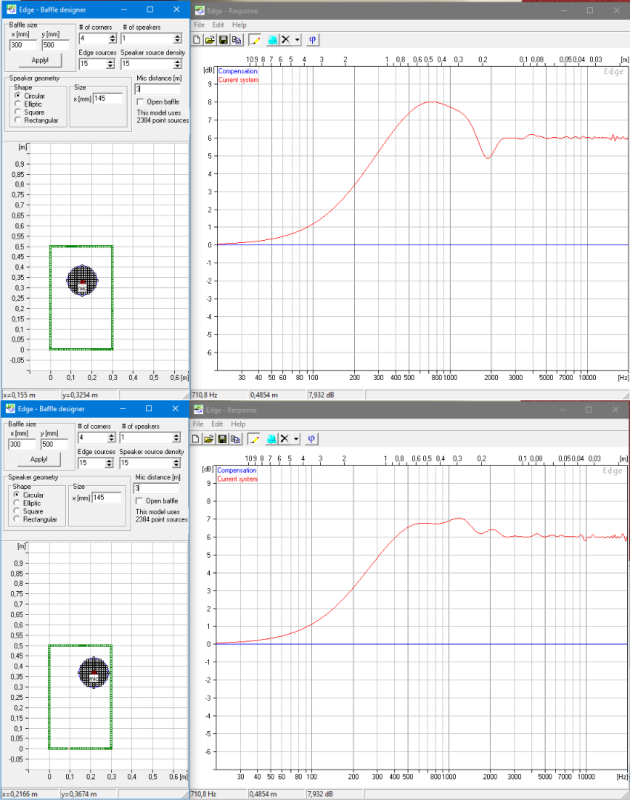Click Save disk icon in upper Response toolbar

(x=223, y=40)
